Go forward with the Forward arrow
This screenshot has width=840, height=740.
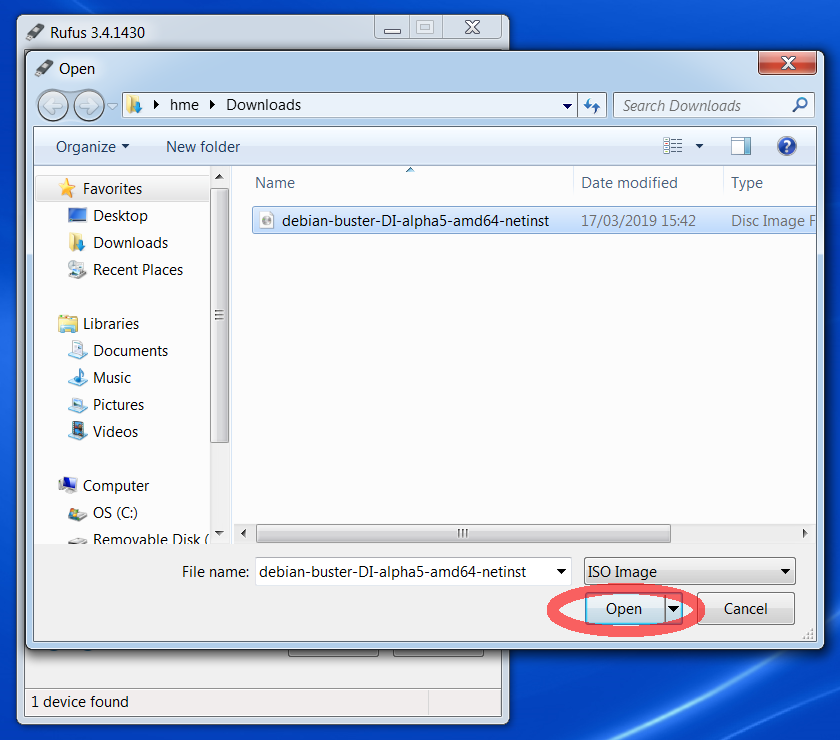89,106
